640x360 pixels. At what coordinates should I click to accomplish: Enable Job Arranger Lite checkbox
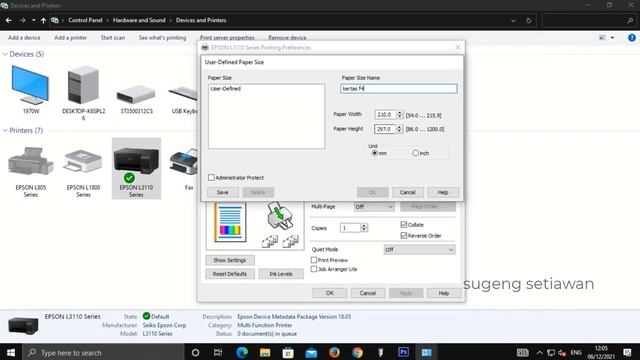point(313,269)
